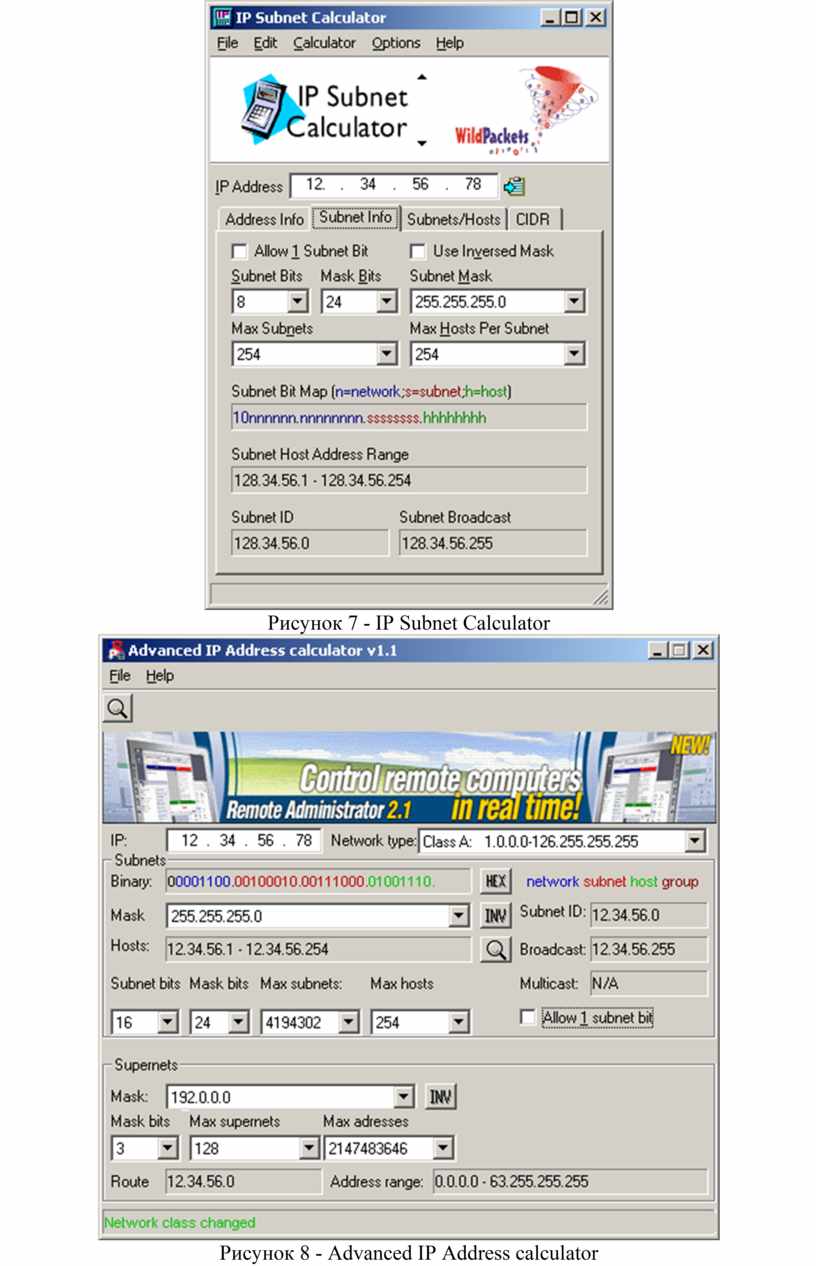The height and width of the screenshot is (1266, 816).
Task: Click the Advanced IP Address calculator title bar icon
Action: coord(115,650)
